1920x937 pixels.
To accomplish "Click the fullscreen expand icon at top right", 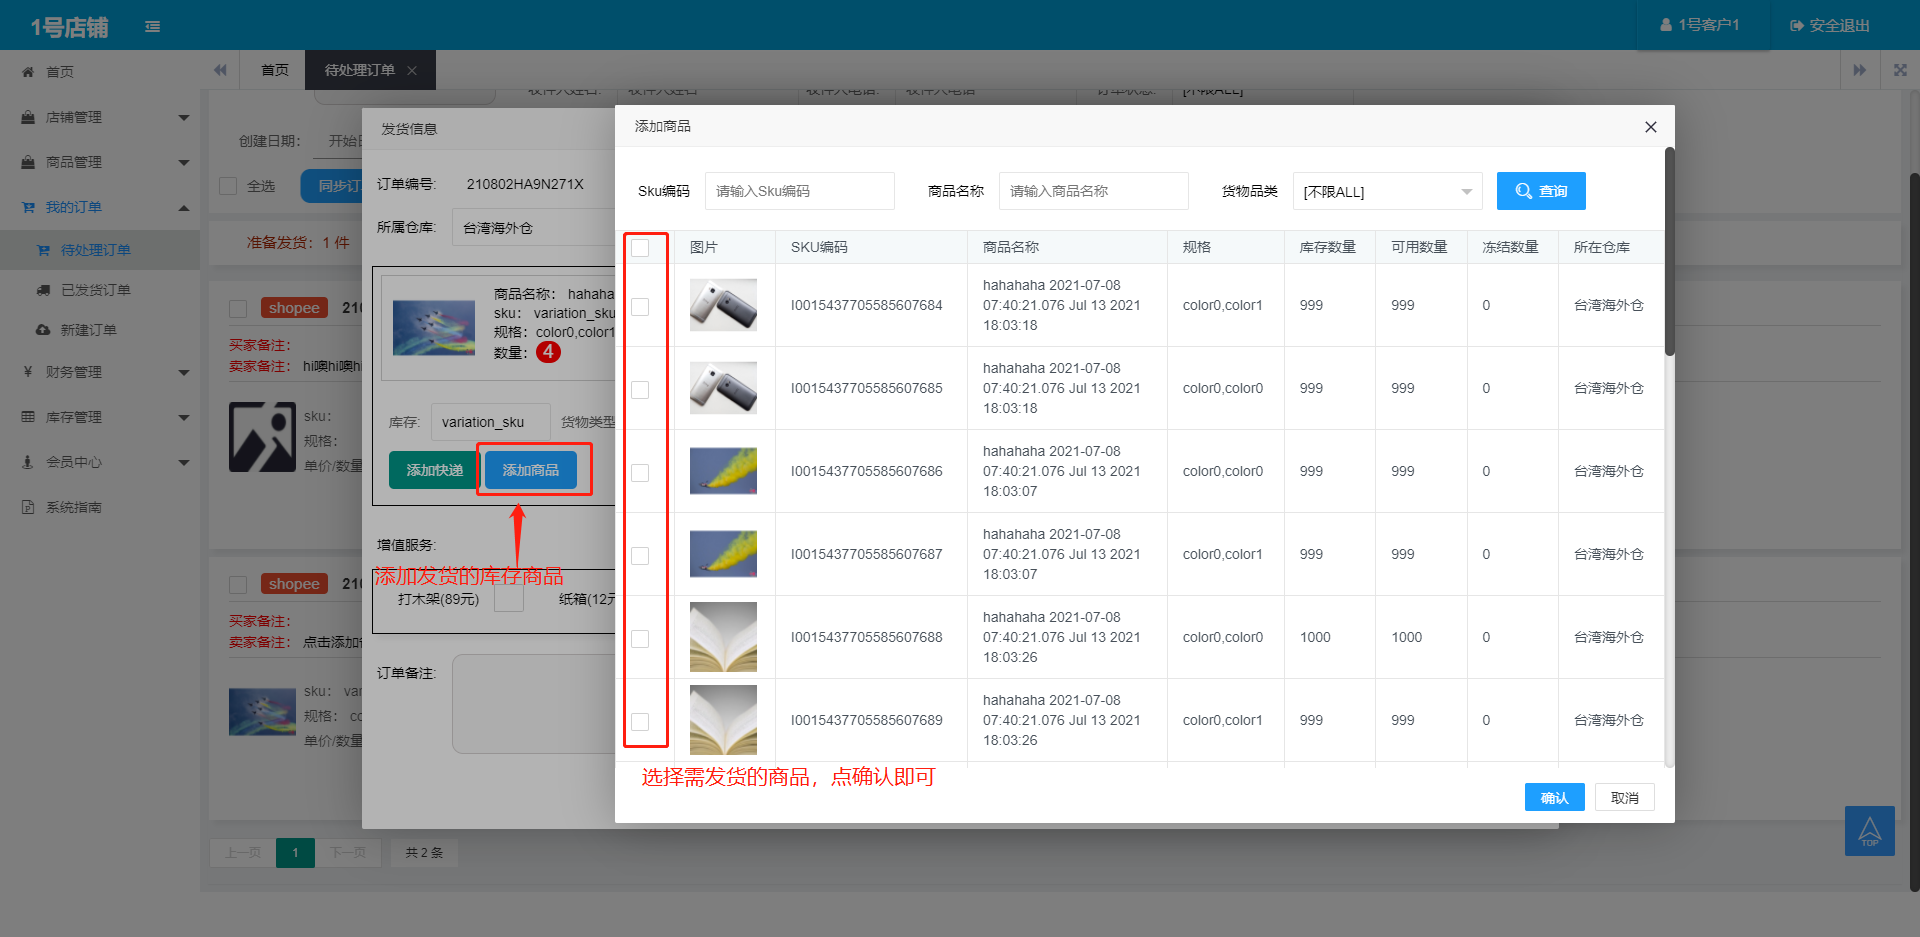I will (1900, 70).
